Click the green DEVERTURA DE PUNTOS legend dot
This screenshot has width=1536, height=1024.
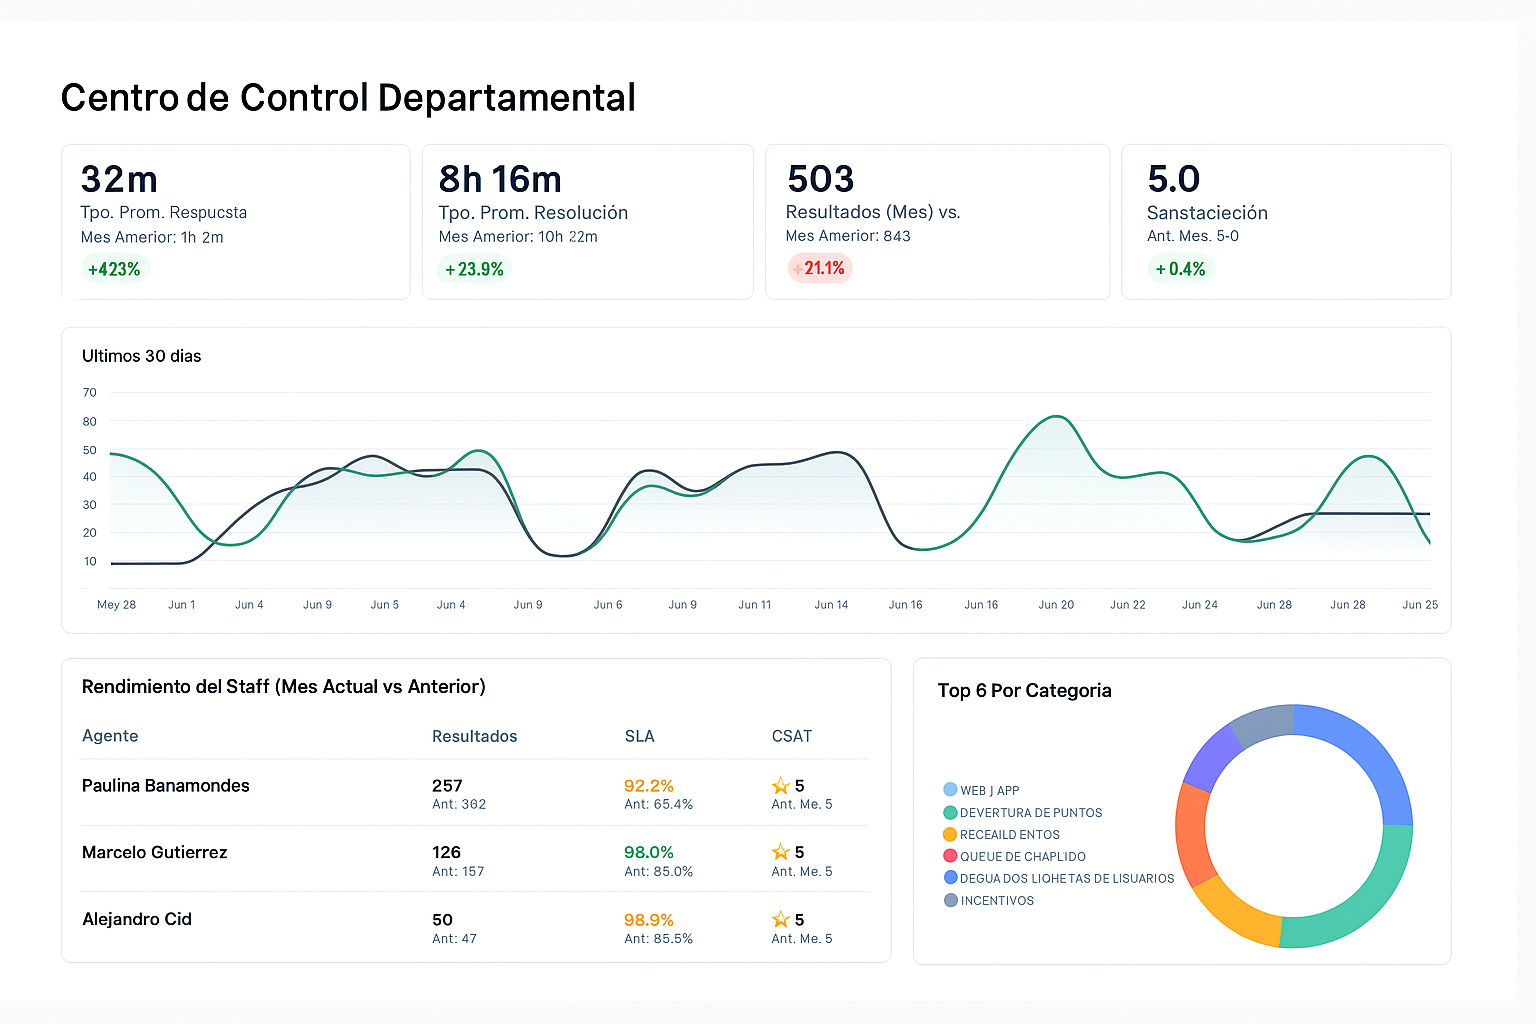click(x=950, y=812)
